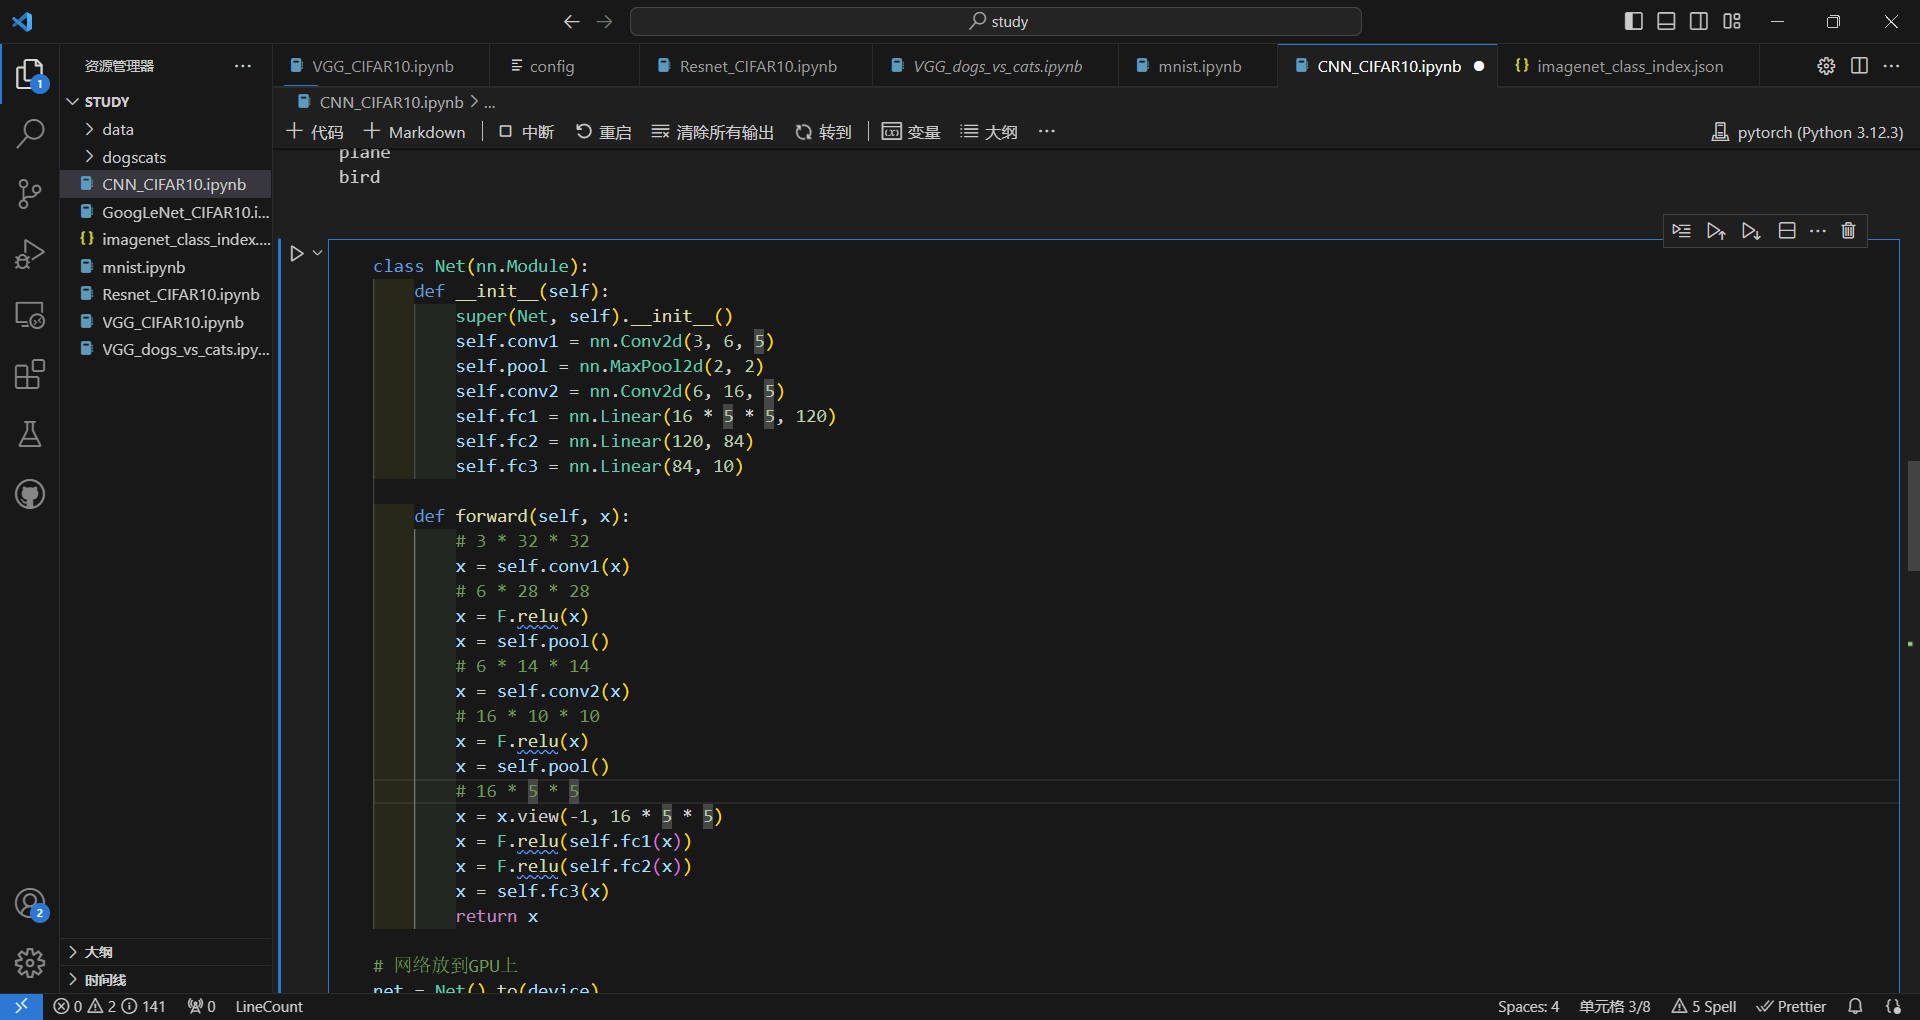Image resolution: width=1920 pixels, height=1020 pixels.
Task: Click the study search command box
Action: 996,21
